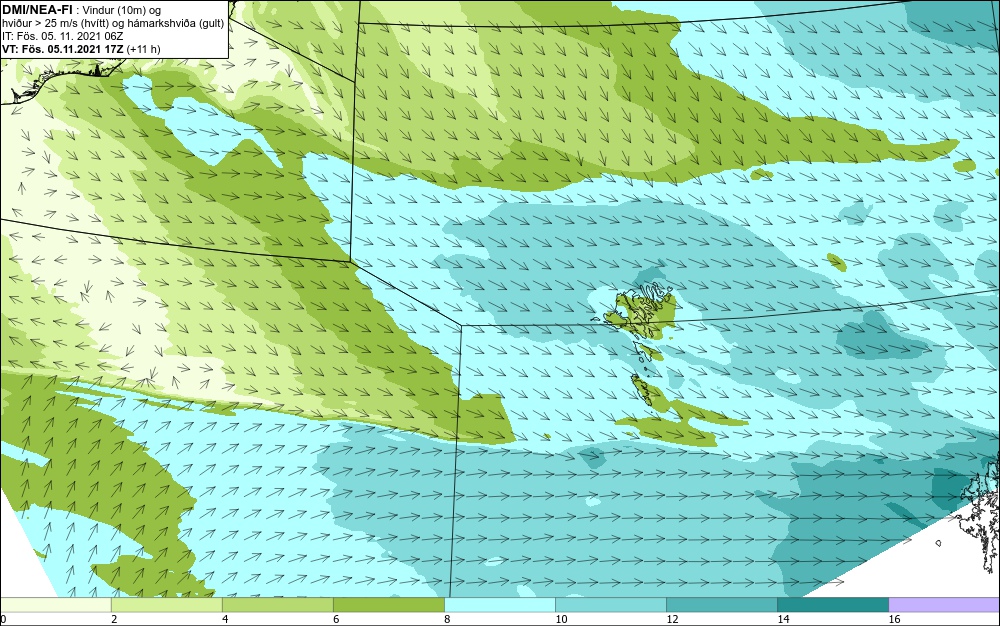Click the 'hviður > 25 m/s' description line
The width and height of the screenshot is (1000, 626).
coord(113,23)
